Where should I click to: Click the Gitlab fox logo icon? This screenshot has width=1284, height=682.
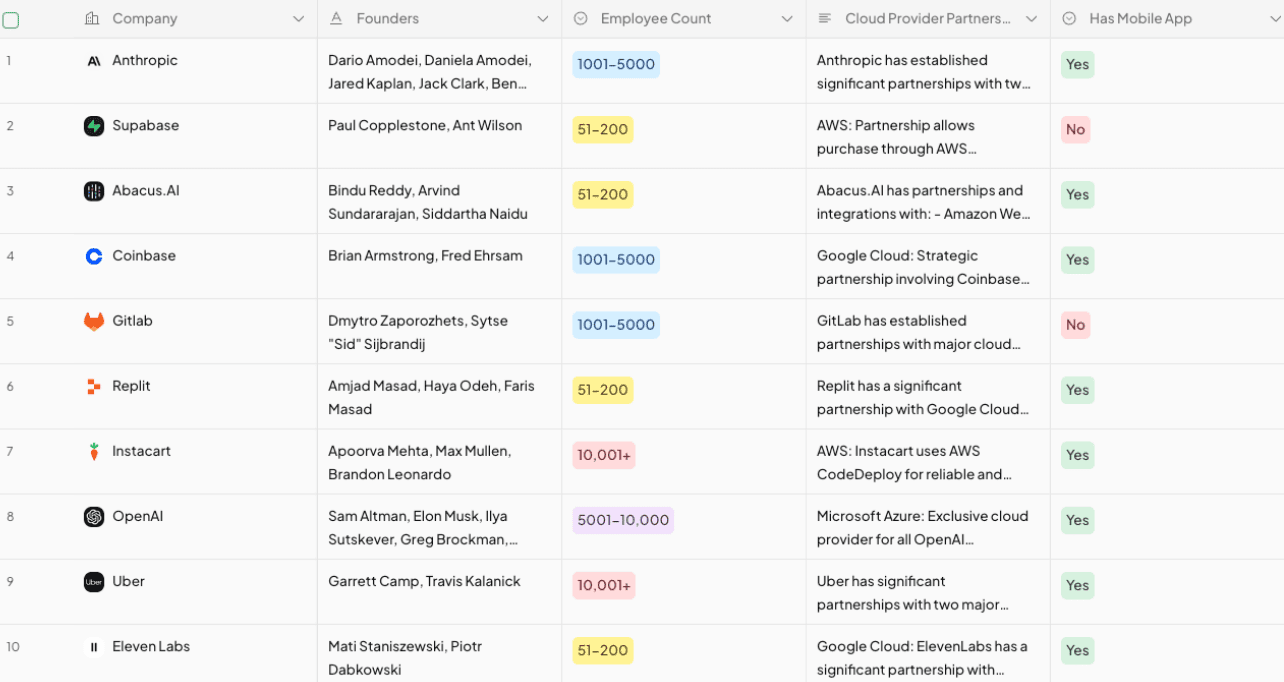[94, 321]
